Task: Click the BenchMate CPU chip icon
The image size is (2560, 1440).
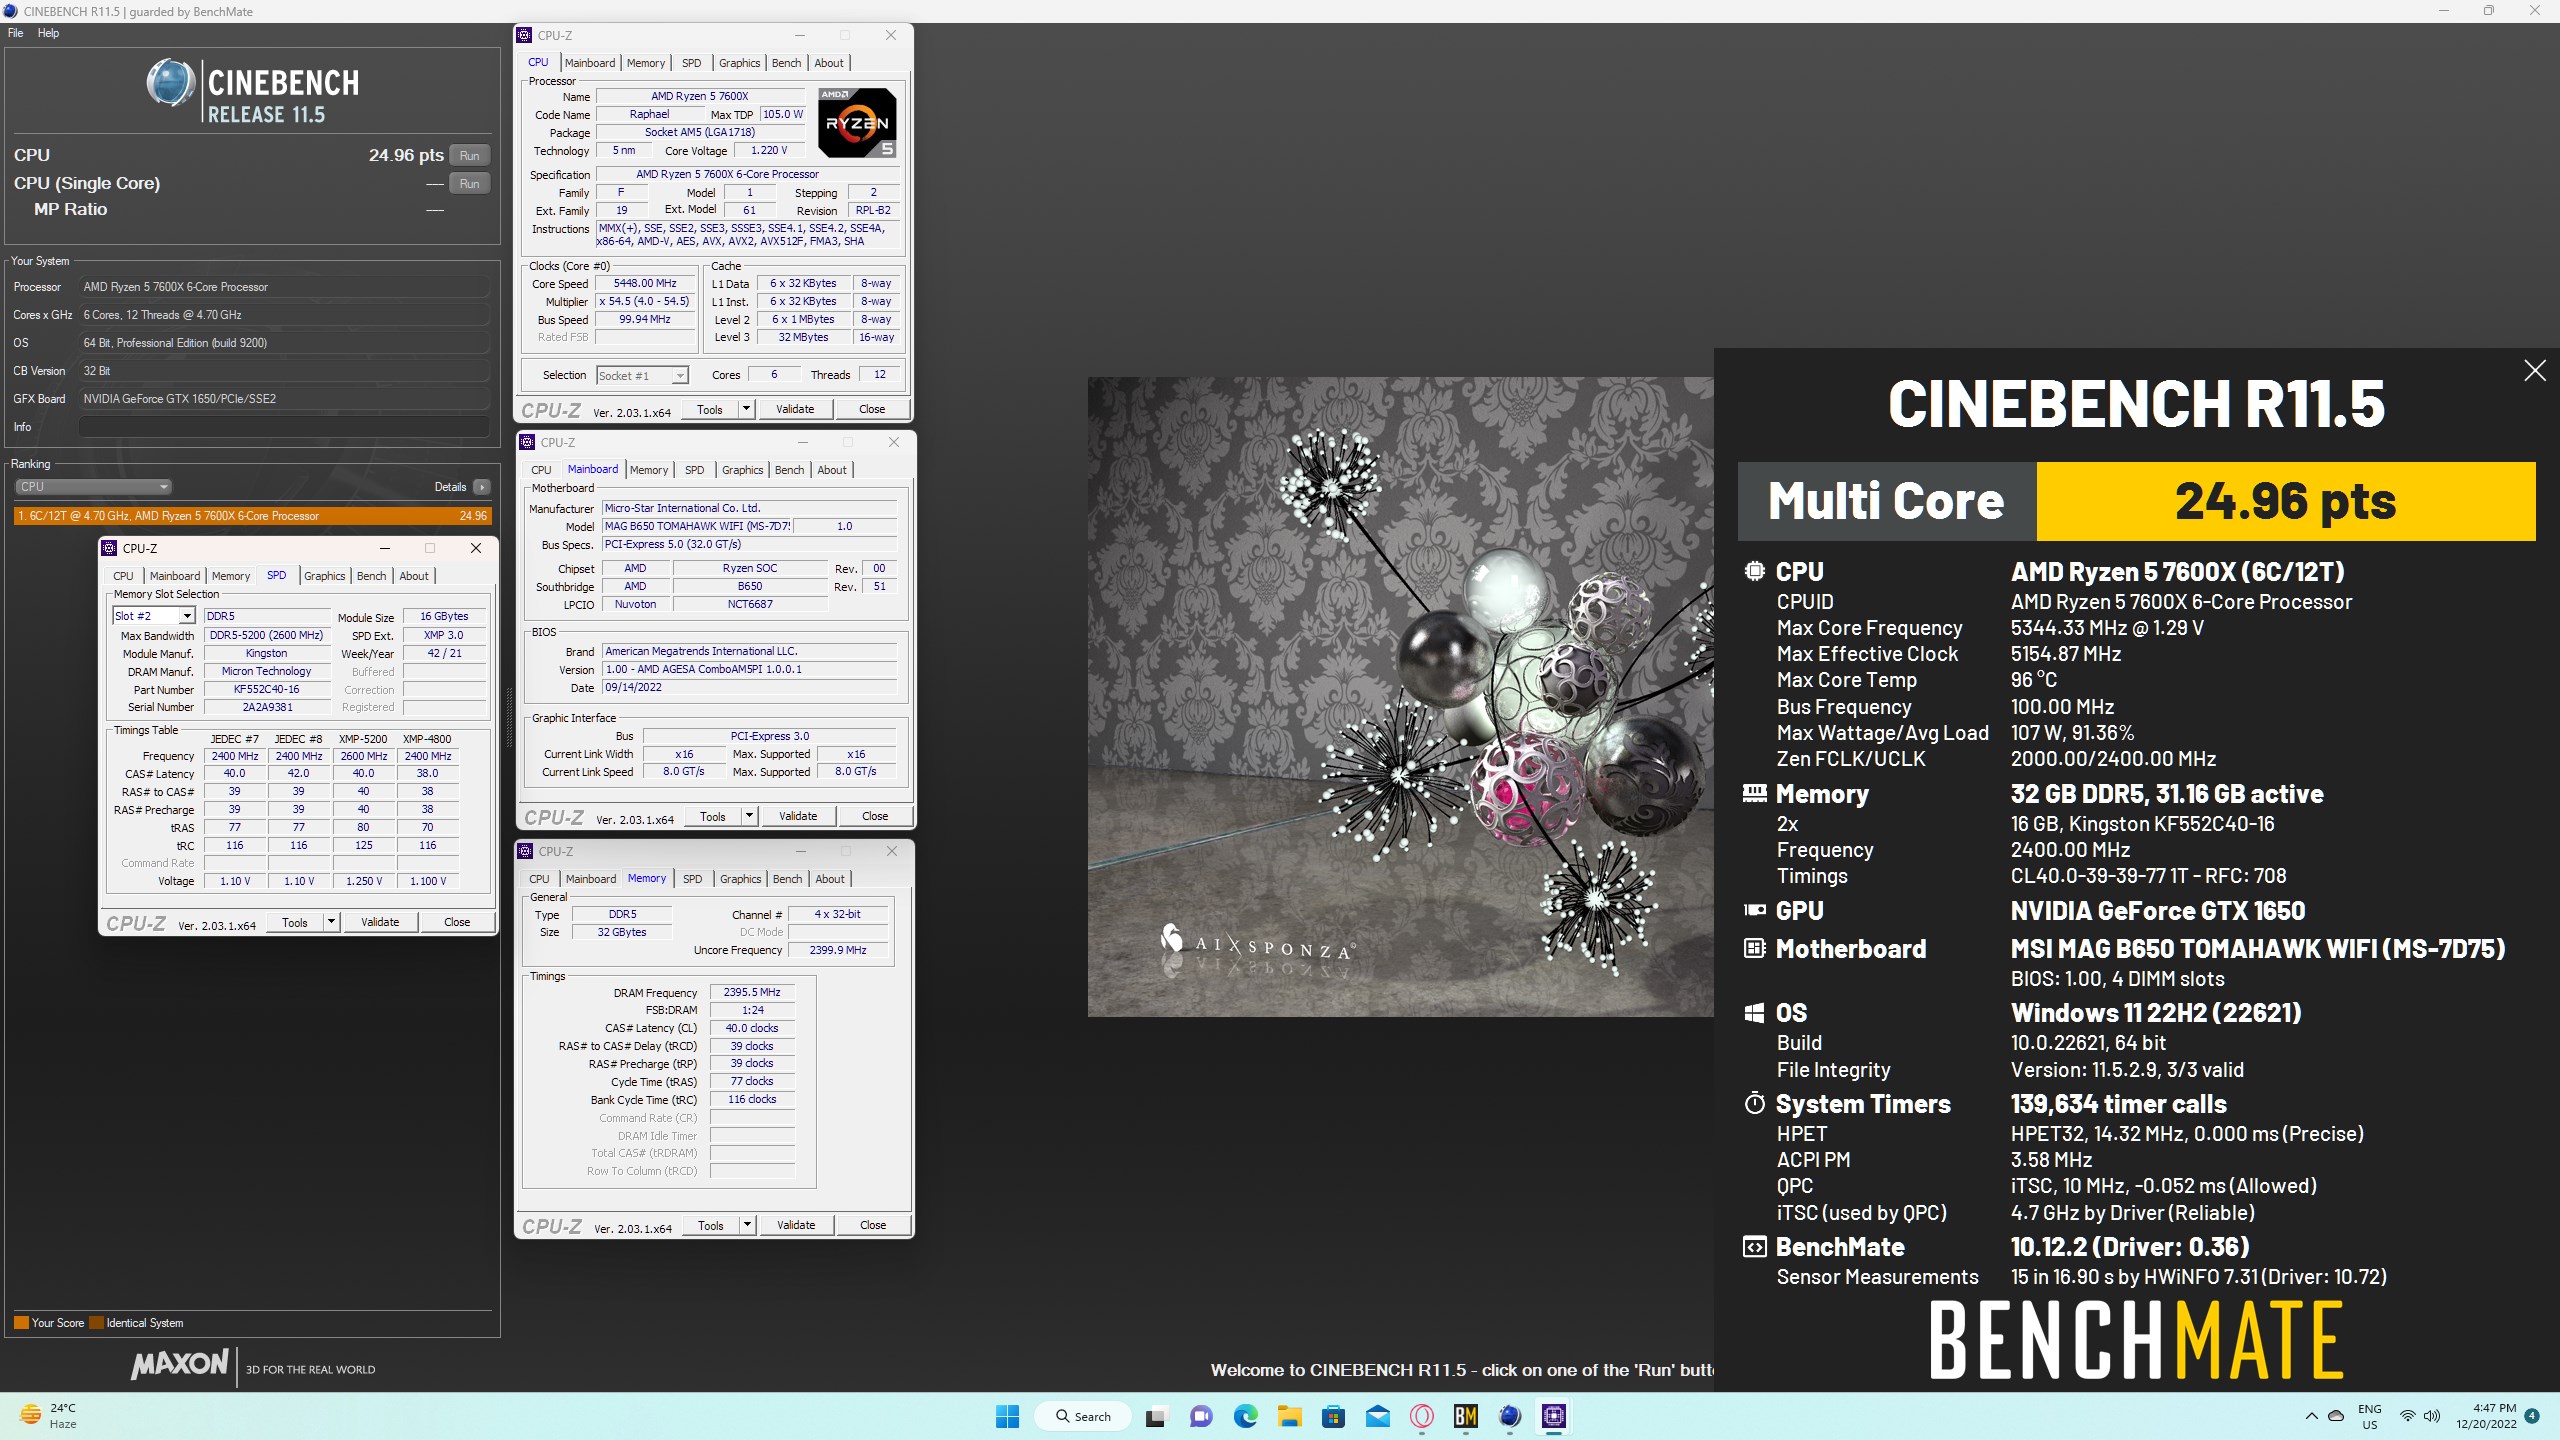Action: click(x=1754, y=571)
